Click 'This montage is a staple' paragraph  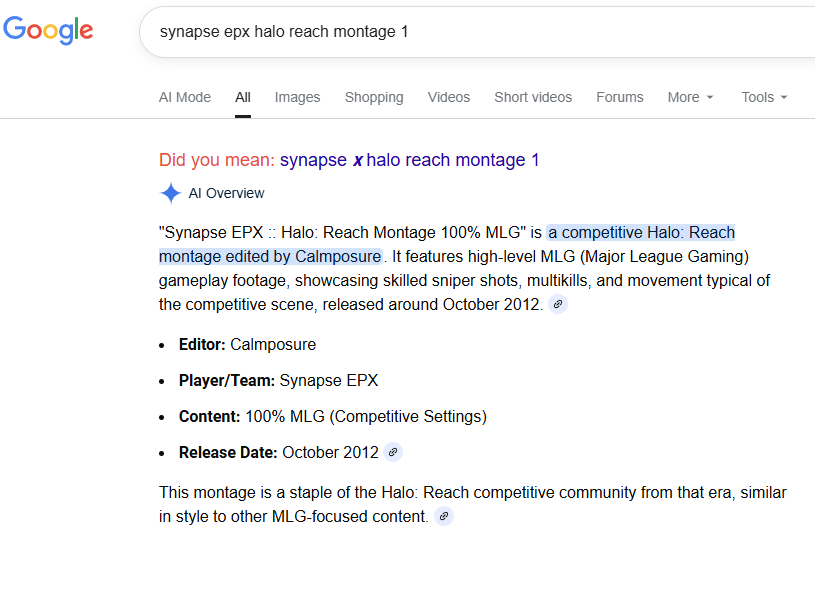472,504
